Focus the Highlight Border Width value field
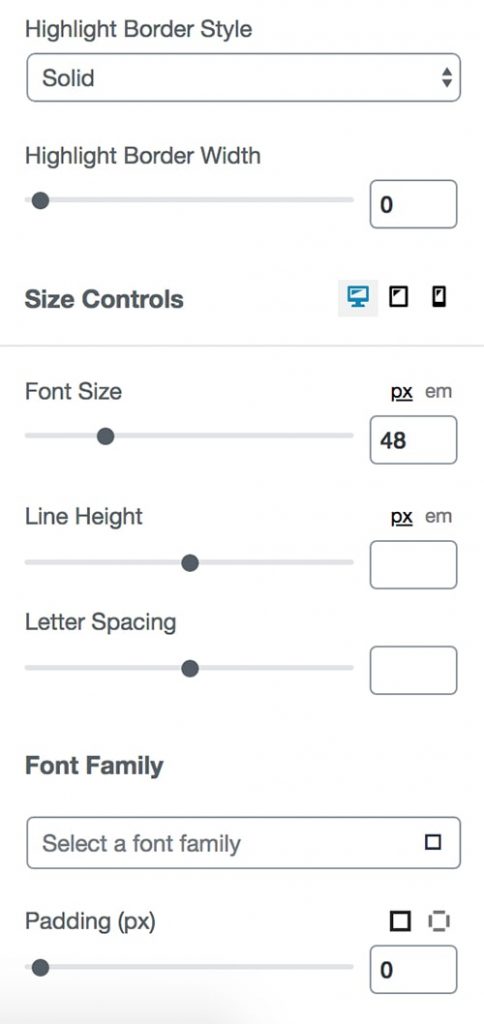This screenshot has width=484, height=1024. click(413, 204)
